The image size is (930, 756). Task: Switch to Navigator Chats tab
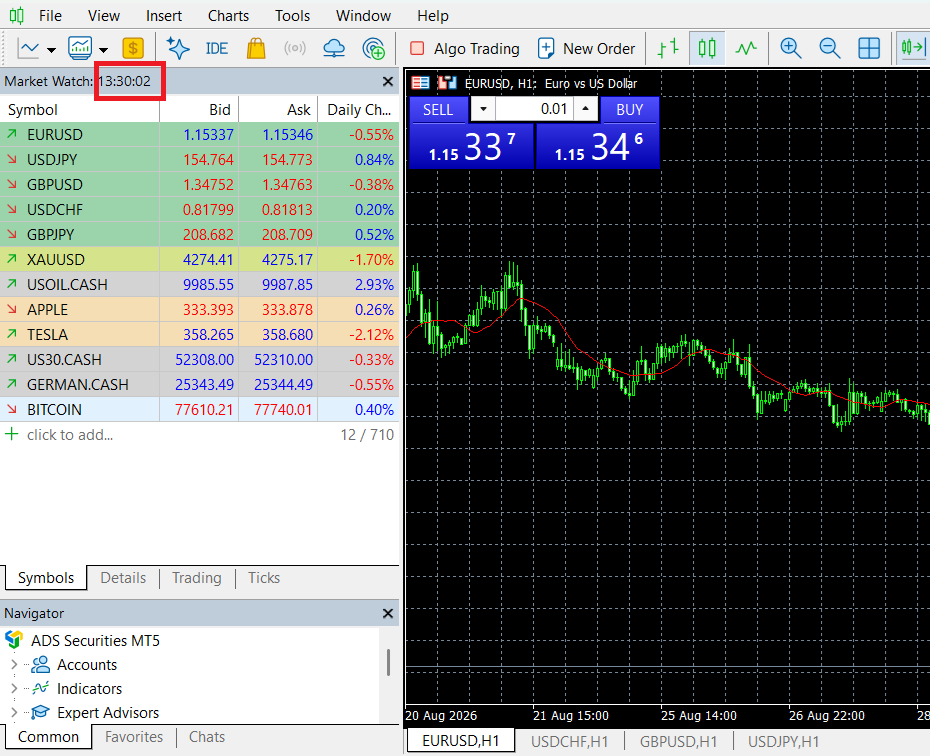(x=206, y=737)
